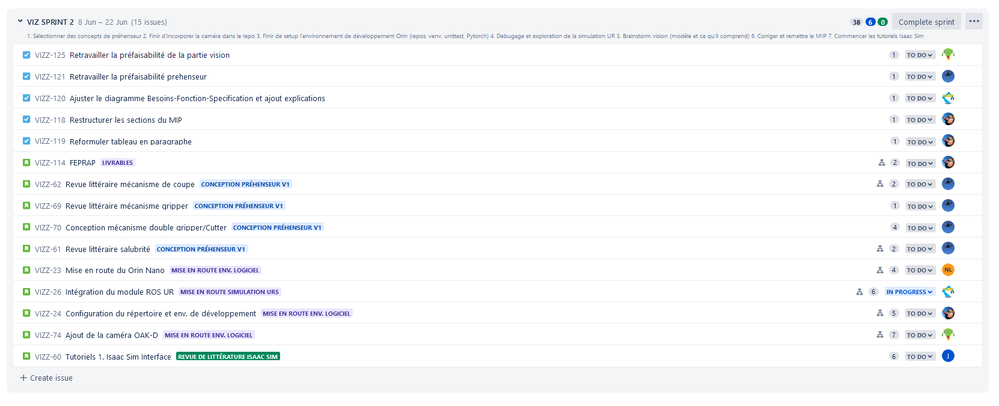Open the TO DO status dropdown for VIZZ-125
This screenshot has width=999, height=406.
pos(920,55)
